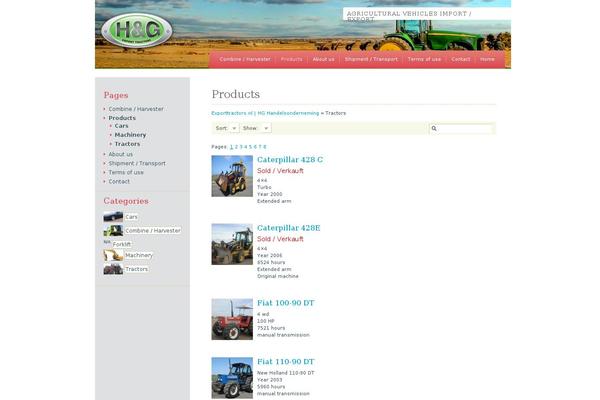Viewport: 600px width, 400px height.
Task: Select Contact in top navigation bar
Action: coord(461,59)
